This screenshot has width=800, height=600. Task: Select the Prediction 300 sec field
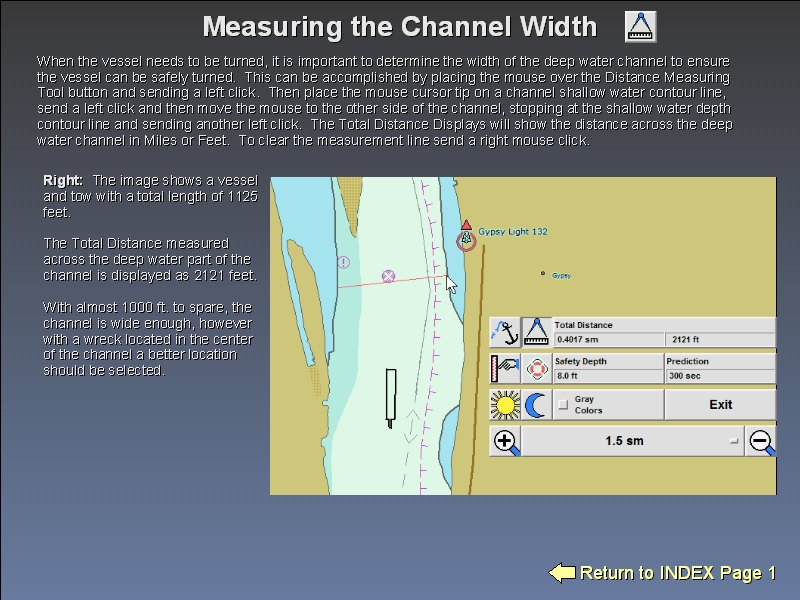[x=720, y=376]
